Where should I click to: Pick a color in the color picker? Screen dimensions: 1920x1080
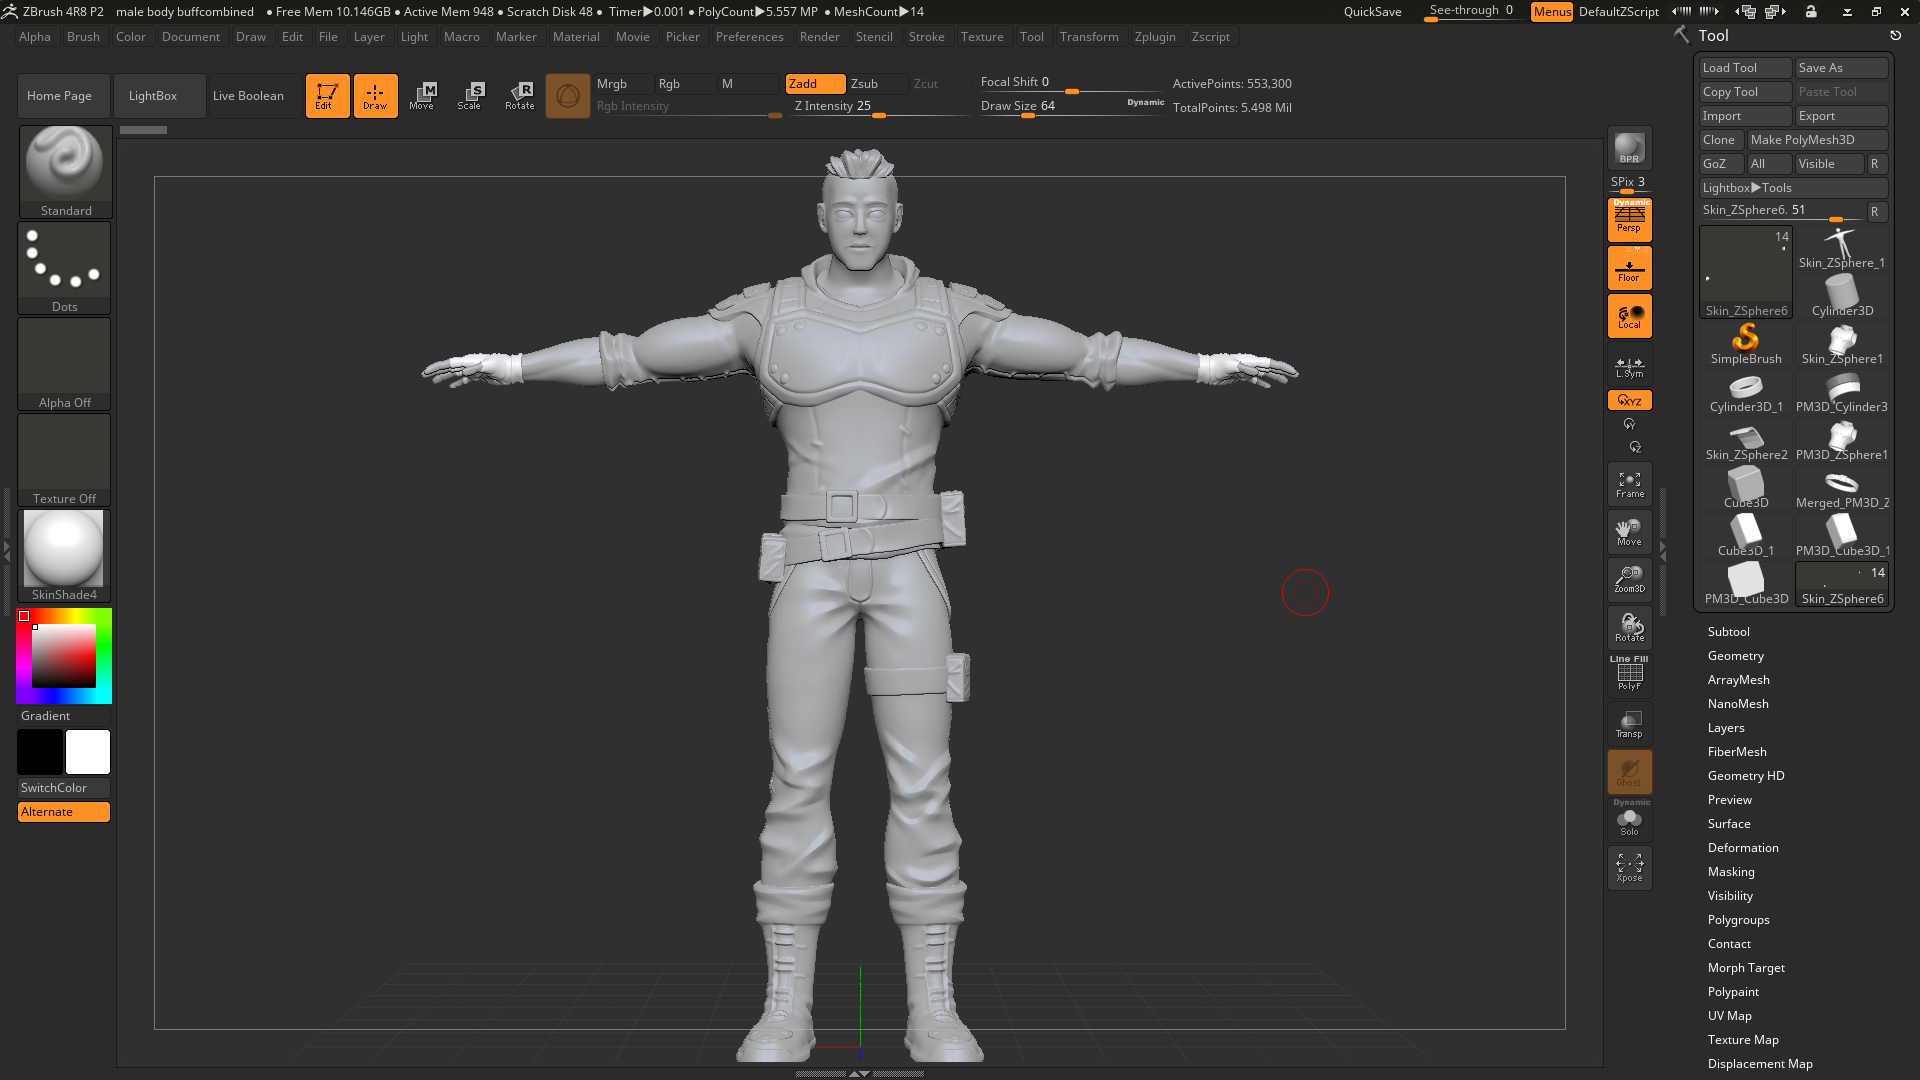tap(64, 656)
